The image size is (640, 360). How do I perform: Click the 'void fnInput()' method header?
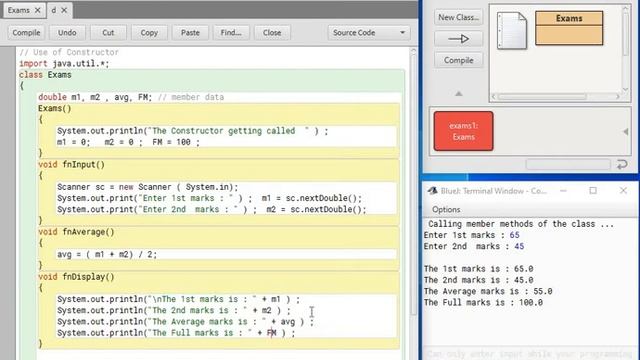pyautogui.click(x=71, y=165)
